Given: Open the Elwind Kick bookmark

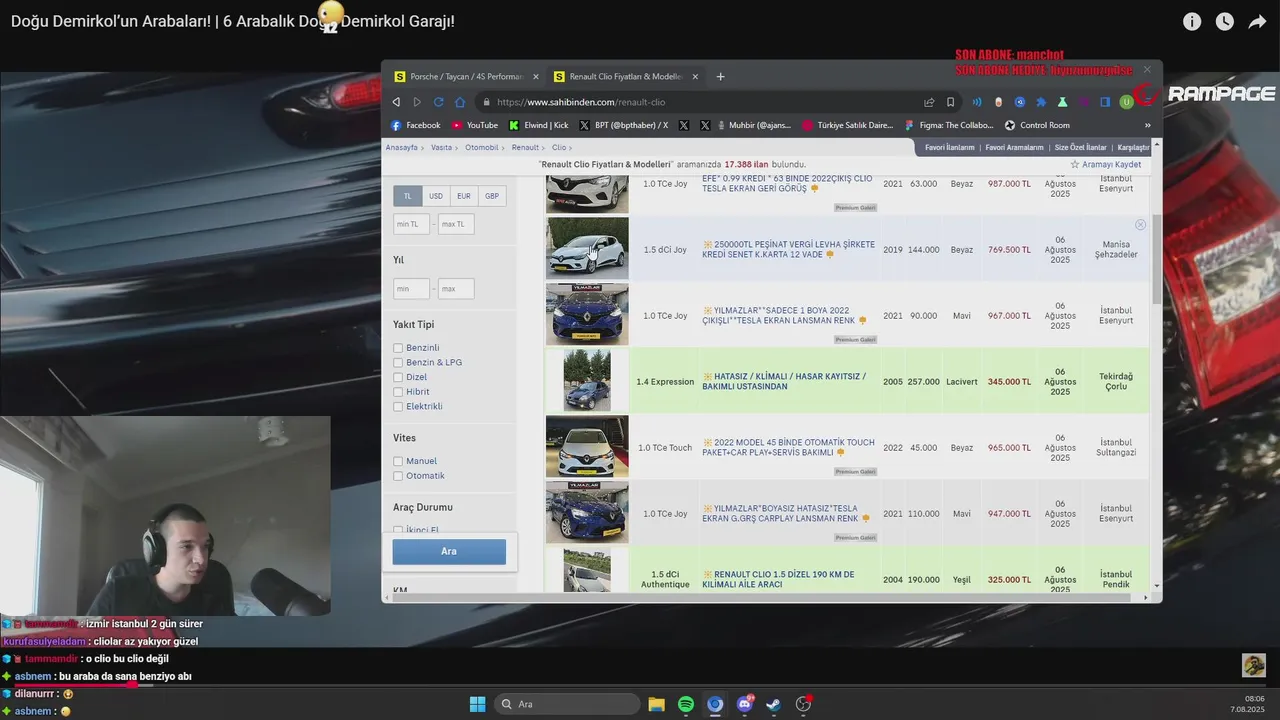Looking at the screenshot, I should coord(539,125).
